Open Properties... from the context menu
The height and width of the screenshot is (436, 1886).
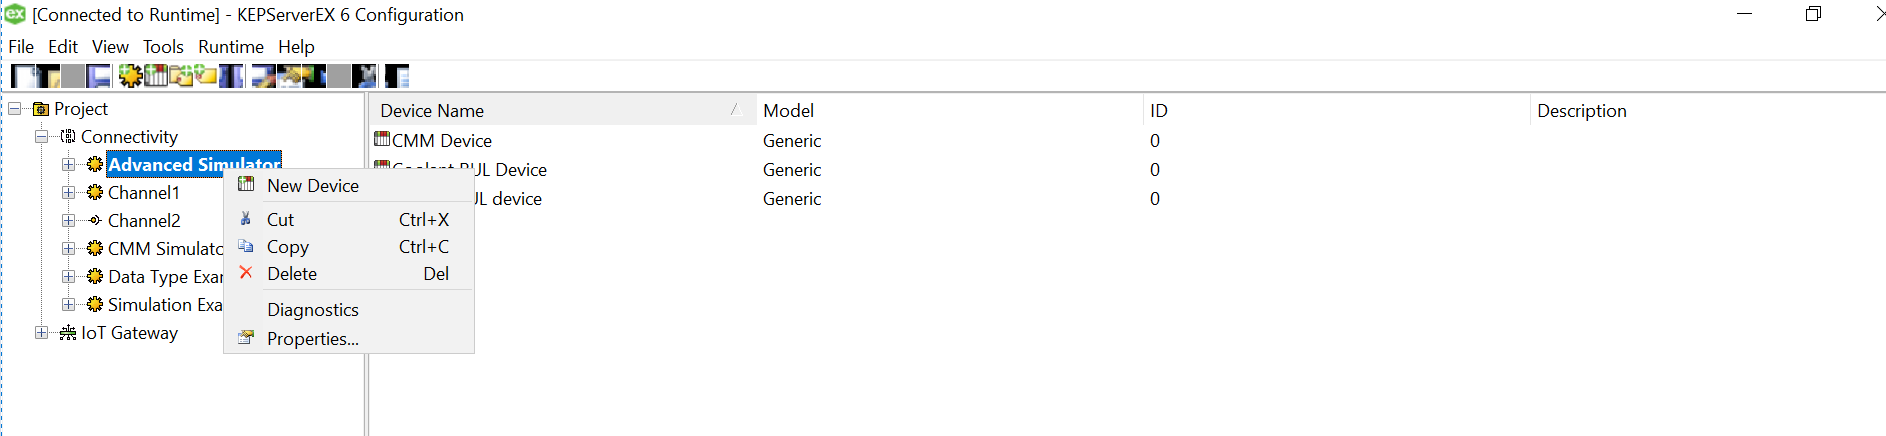(x=312, y=339)
